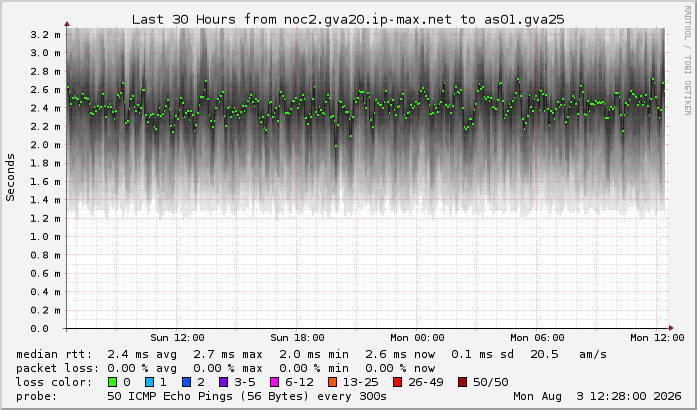Screen dimensions: 697x410
Task: Click the red 26-49 loss color swatch
Action: (x=397, y=382)
